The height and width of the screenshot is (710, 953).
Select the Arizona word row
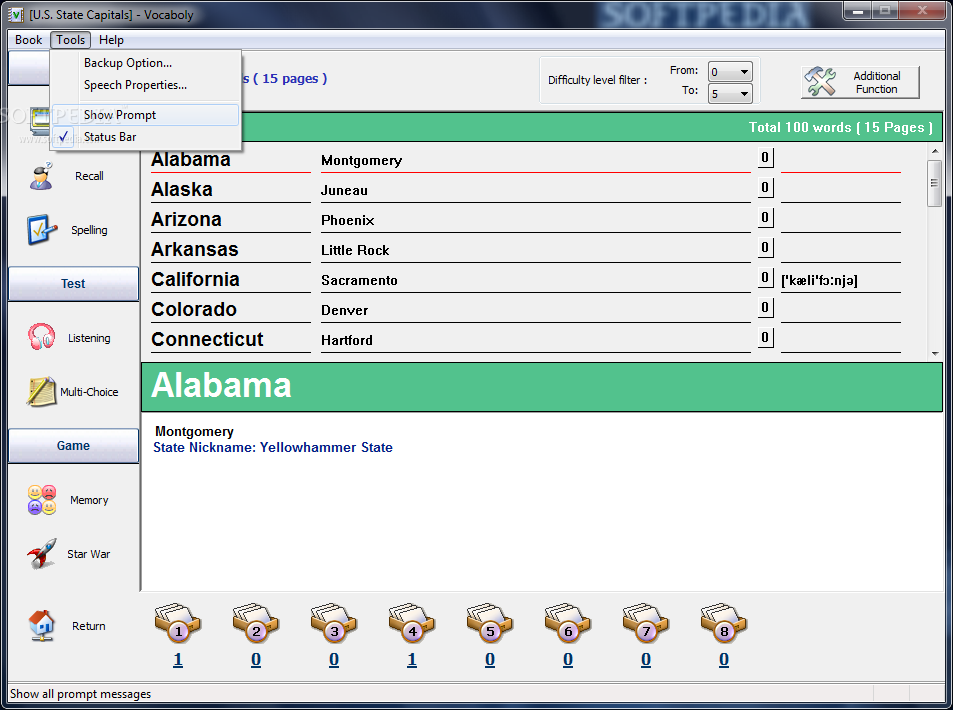click(526, 219)
